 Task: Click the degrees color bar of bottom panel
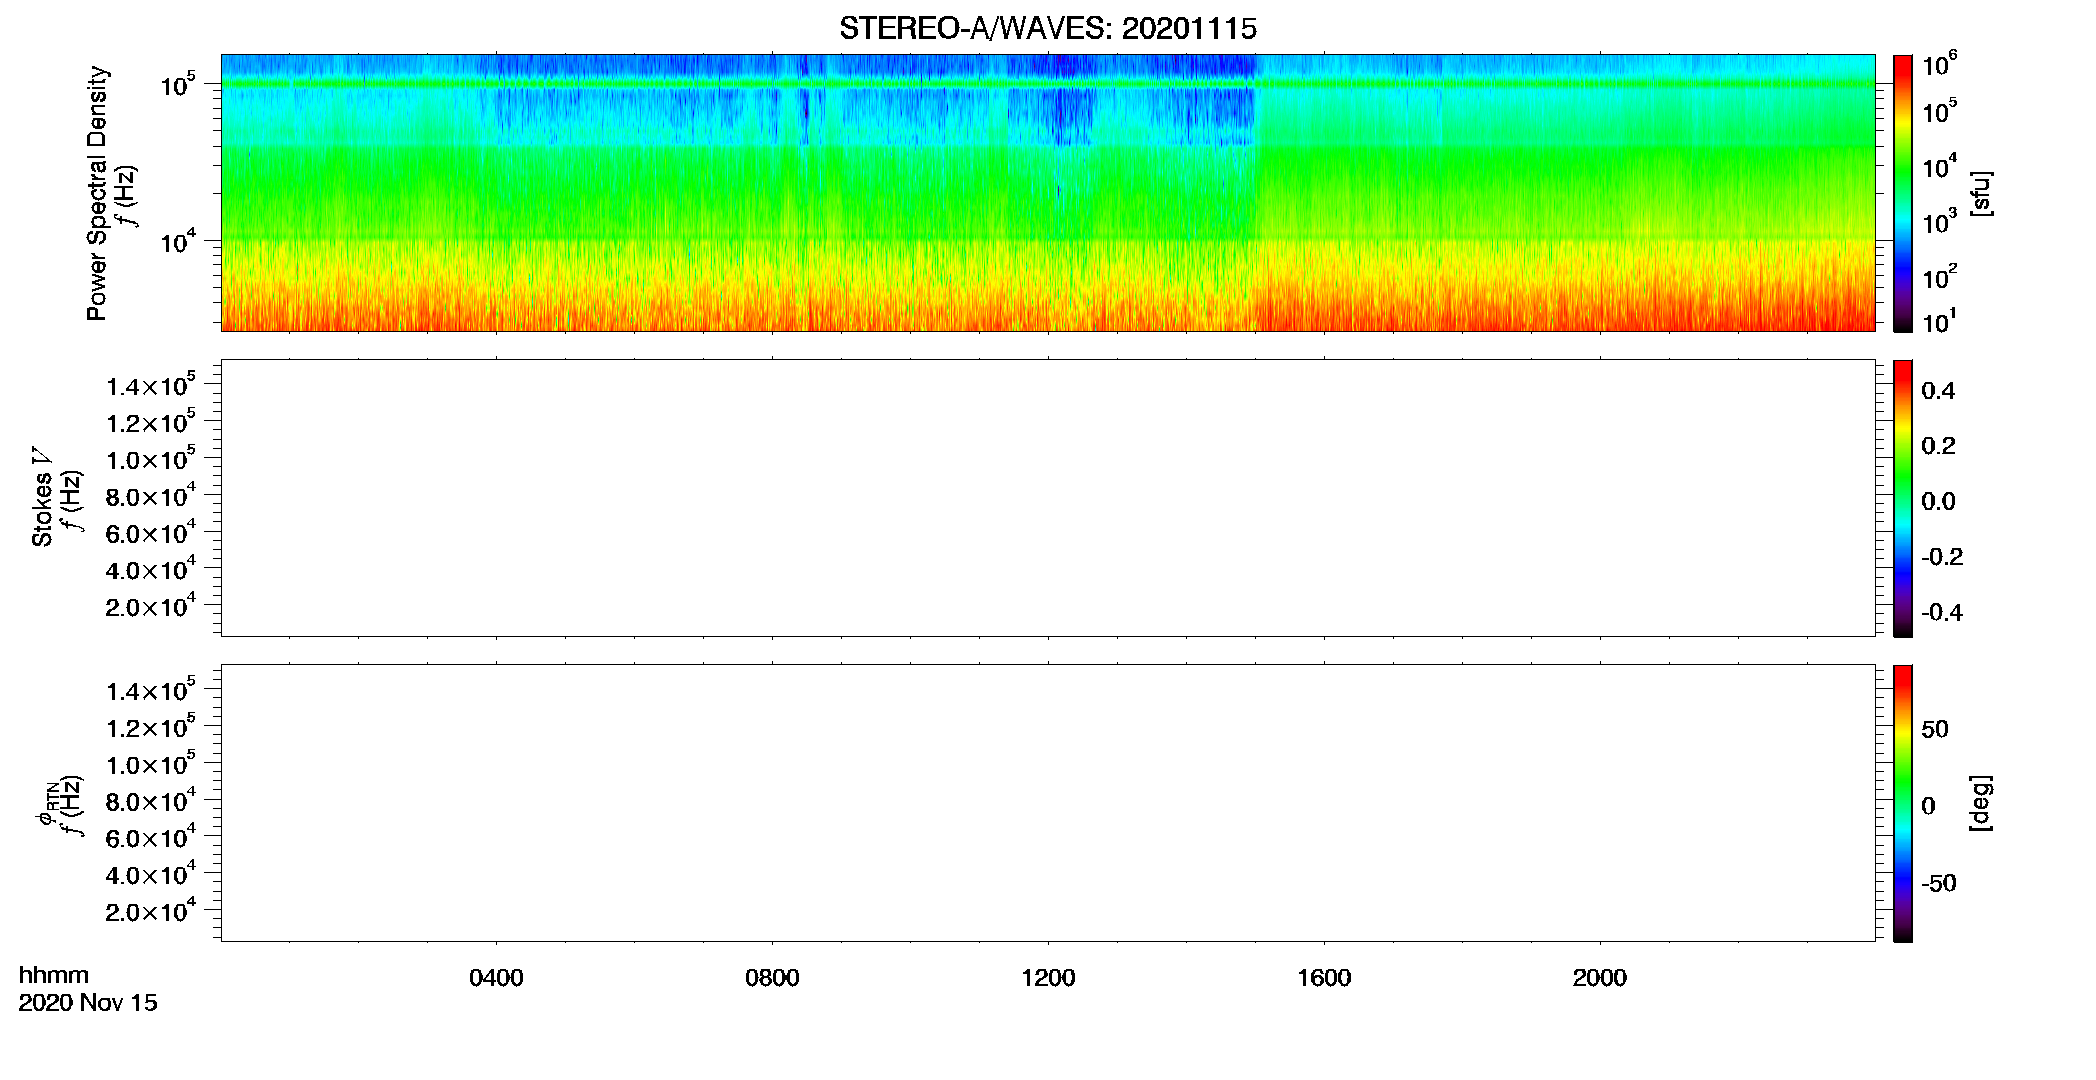tap(1903, 803)
